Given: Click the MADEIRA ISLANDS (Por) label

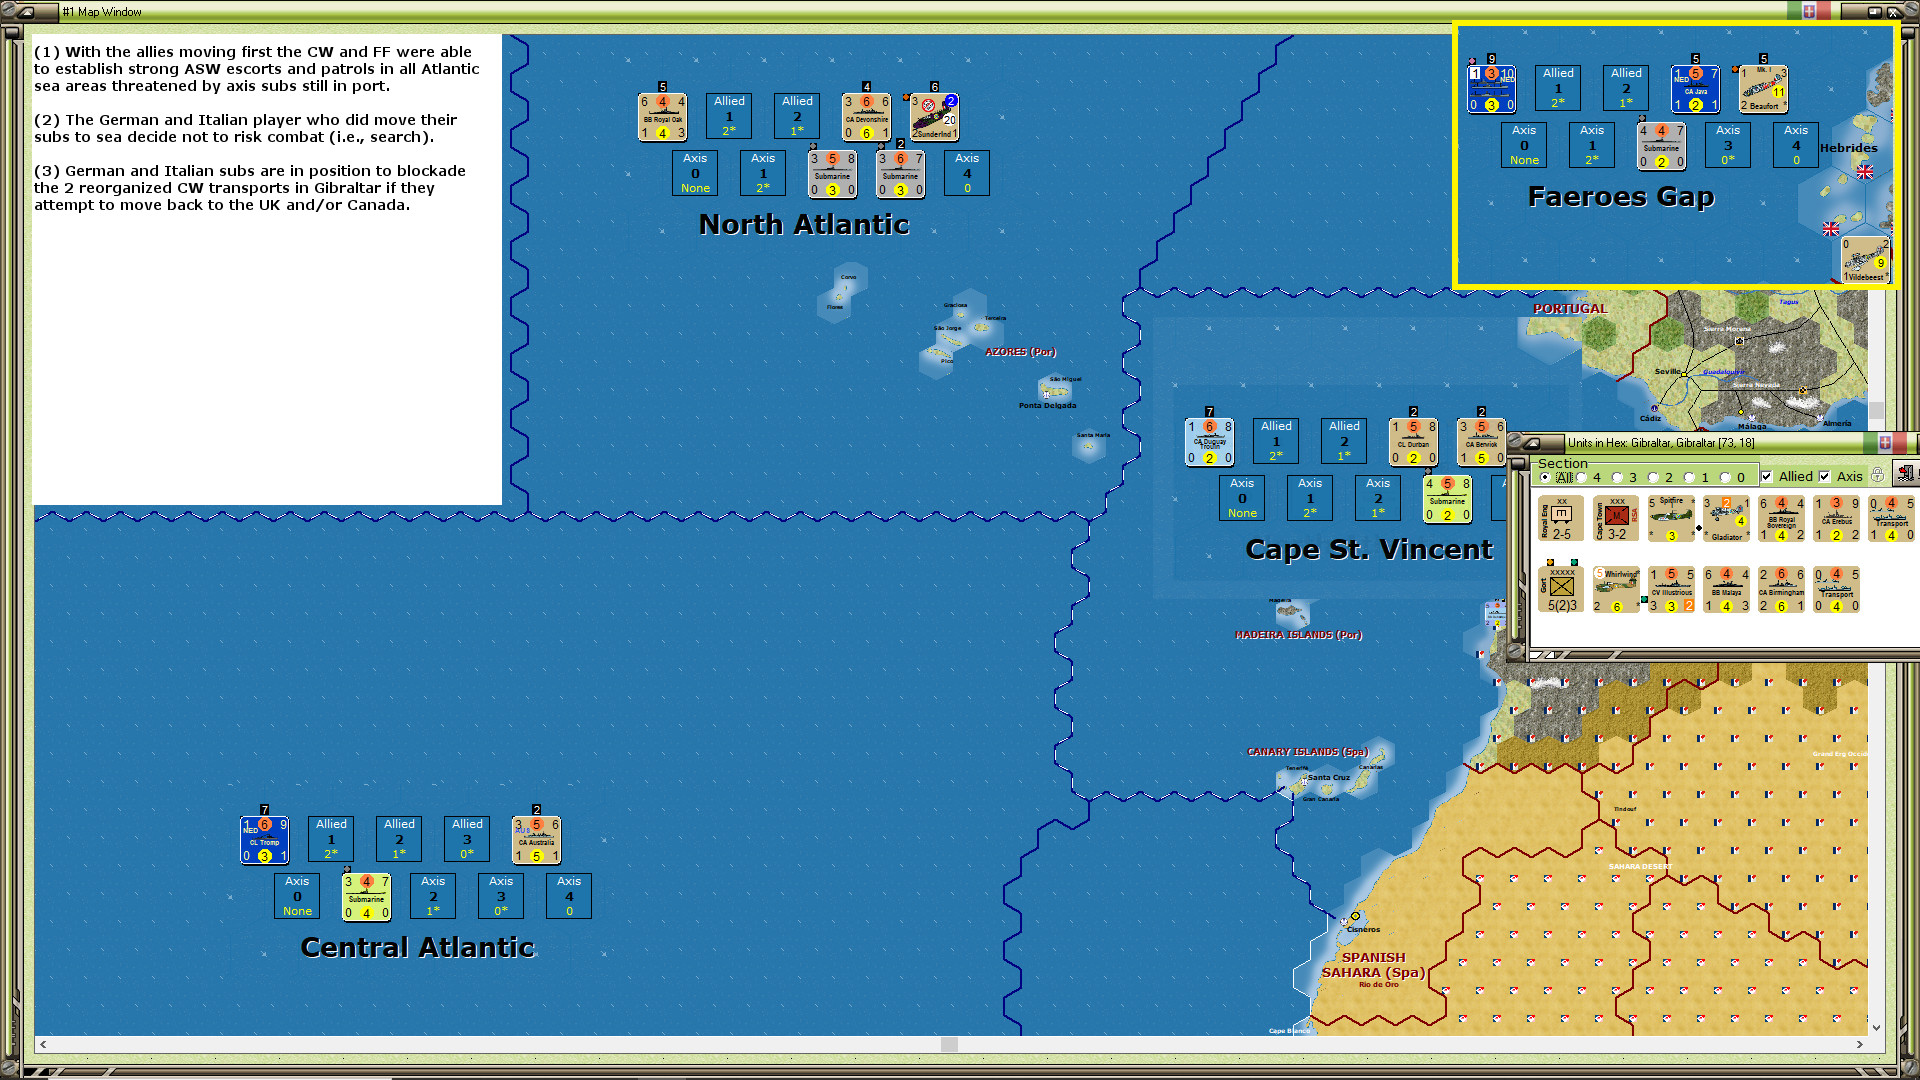Looking at the screenshot, I should pyautogui.click(x=1298, y=635).
